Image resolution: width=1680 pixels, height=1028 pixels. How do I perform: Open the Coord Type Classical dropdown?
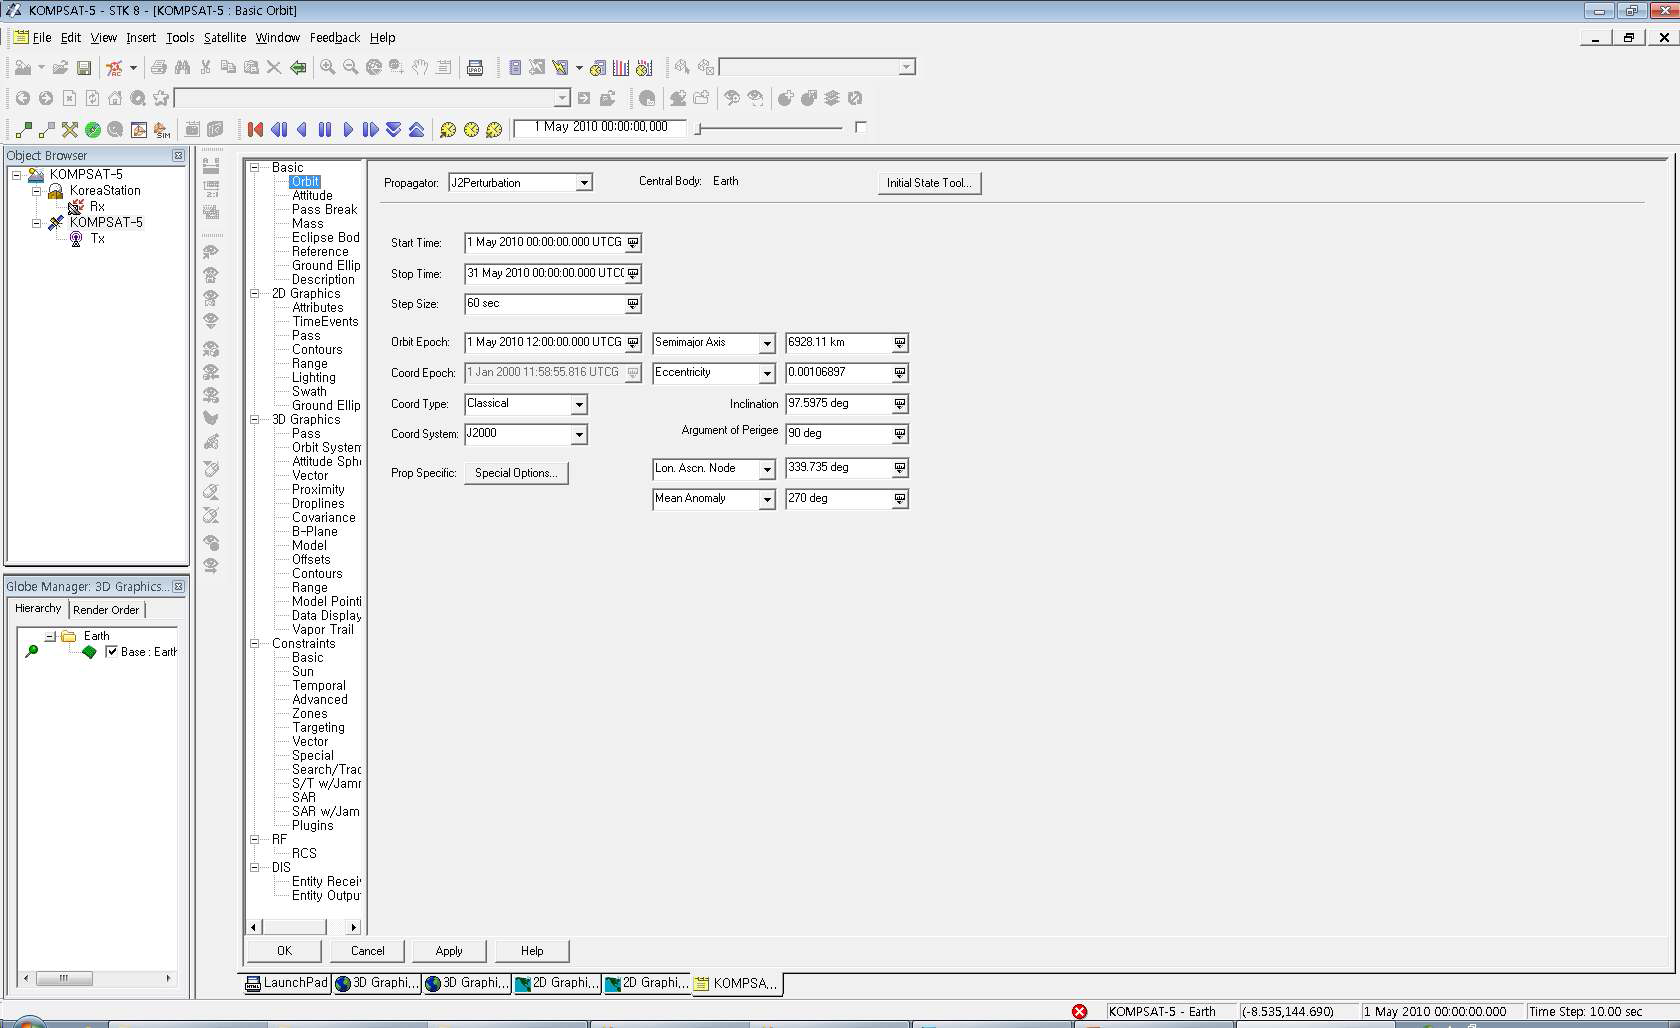(579, 404)
